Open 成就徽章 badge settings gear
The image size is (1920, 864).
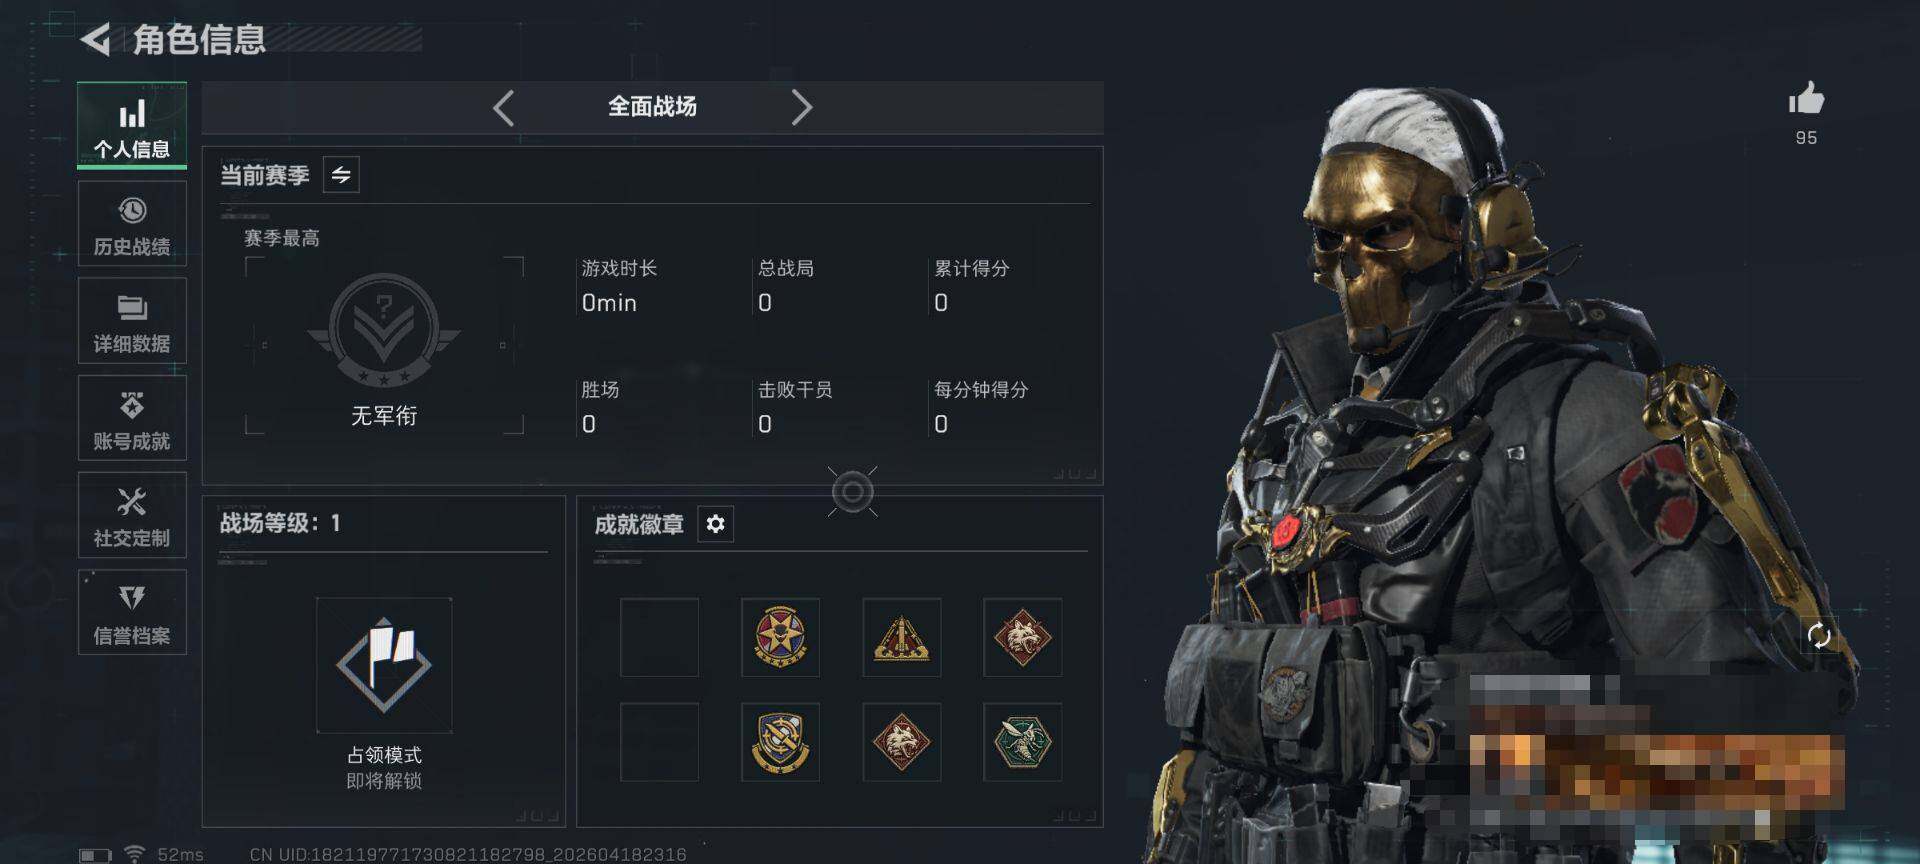tap(715, 524)
